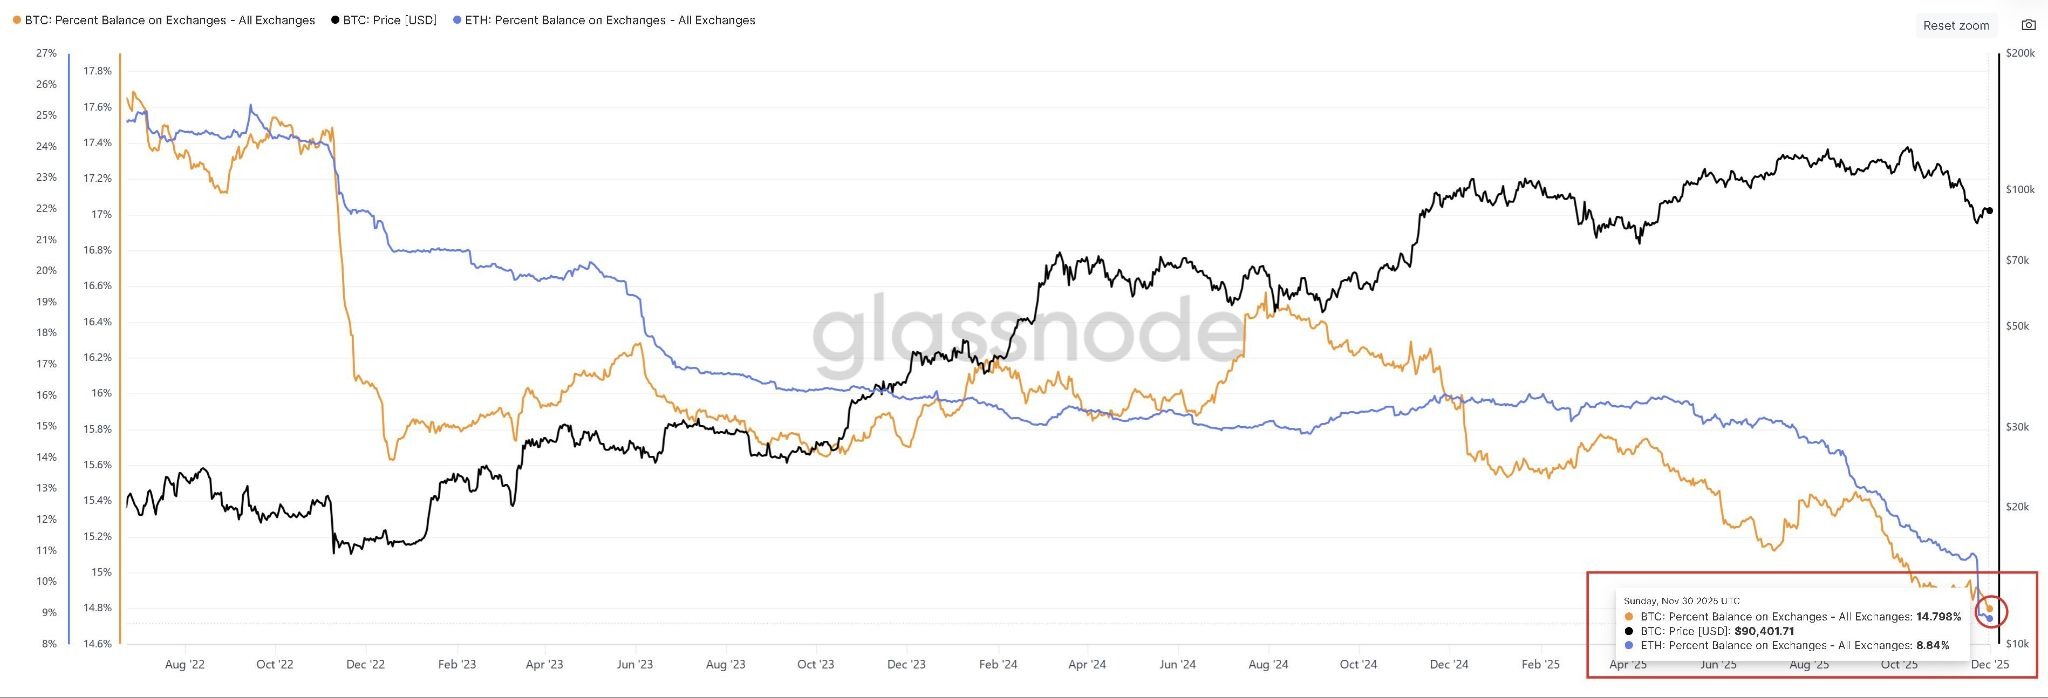Click the black BTC price end marker
The width and height of the screenshot is (2048, 698).
point(1989,210)
